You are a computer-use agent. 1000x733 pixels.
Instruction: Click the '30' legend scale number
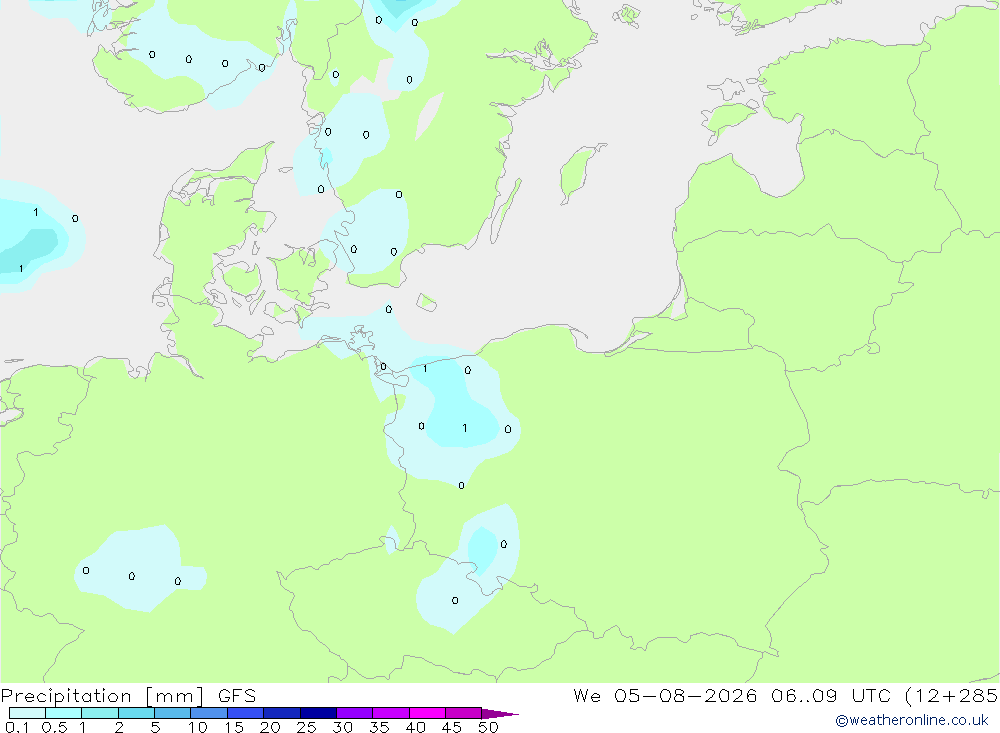pos(343,727)
